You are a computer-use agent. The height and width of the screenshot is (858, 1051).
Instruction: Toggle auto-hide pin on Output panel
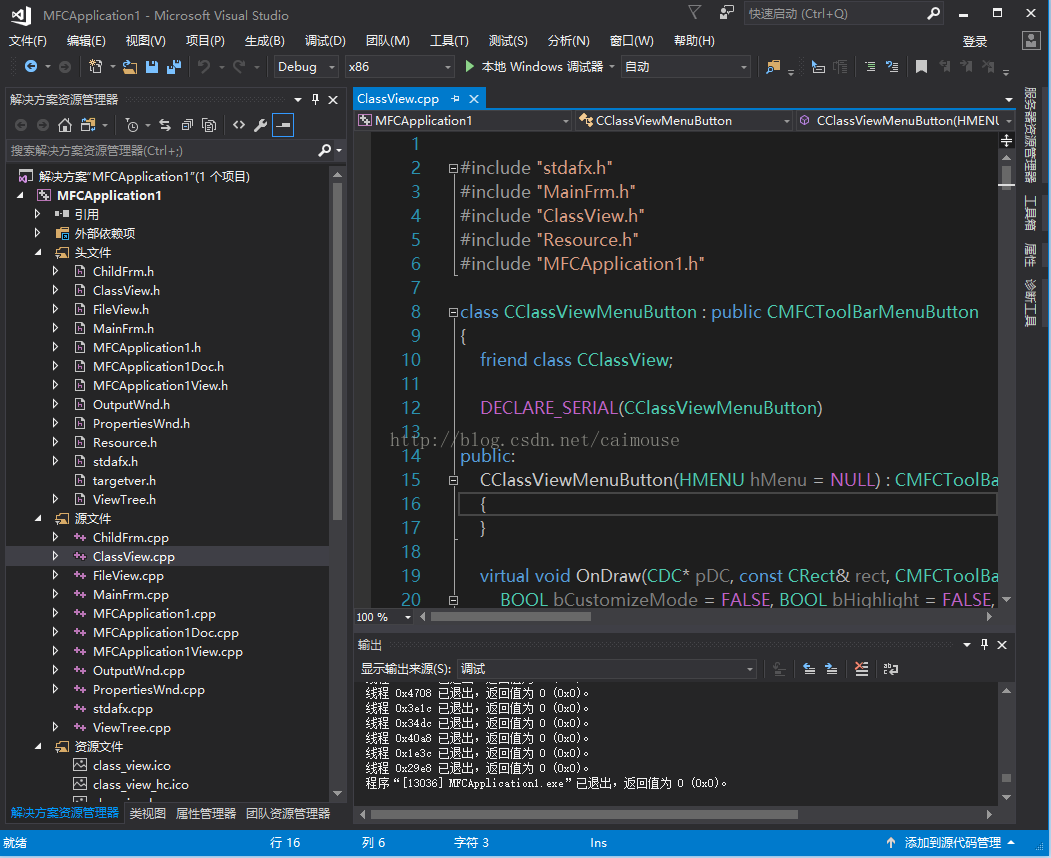[x=984, y=644]
